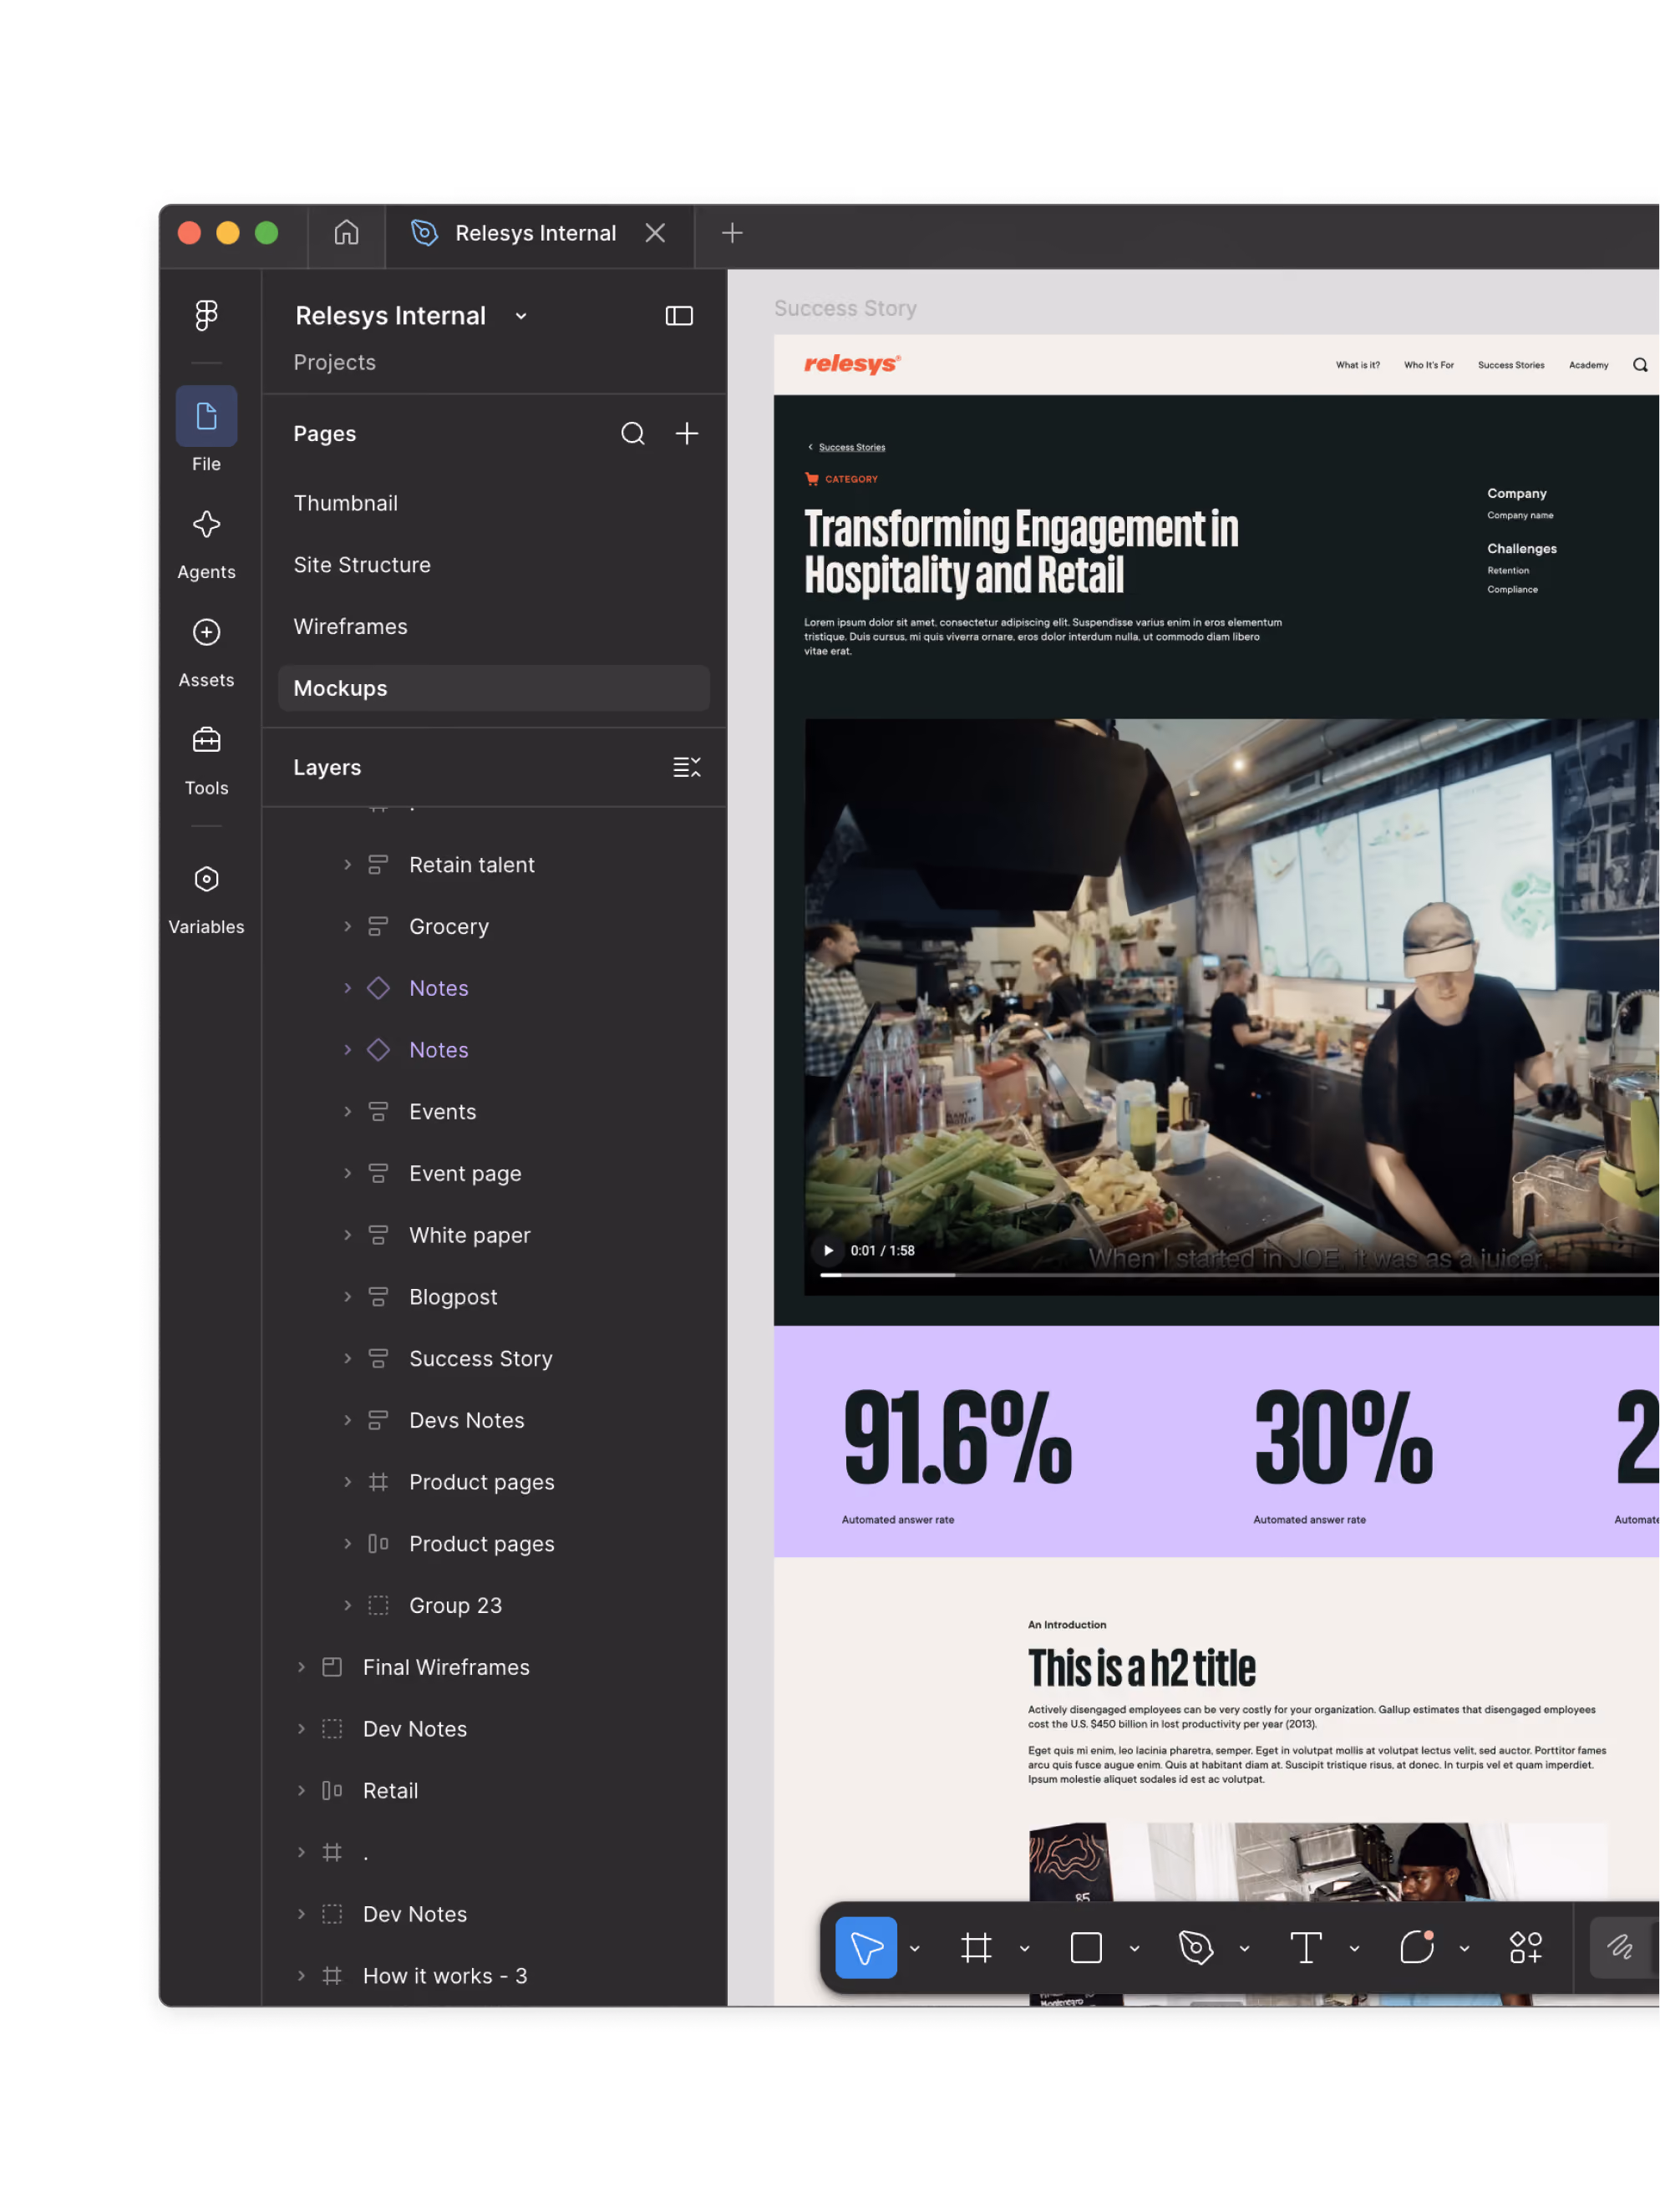This screenshot has height=2212, width=1660.
Task: Click the hero headline Transforming Engagement
Action: click(1021, 553)
